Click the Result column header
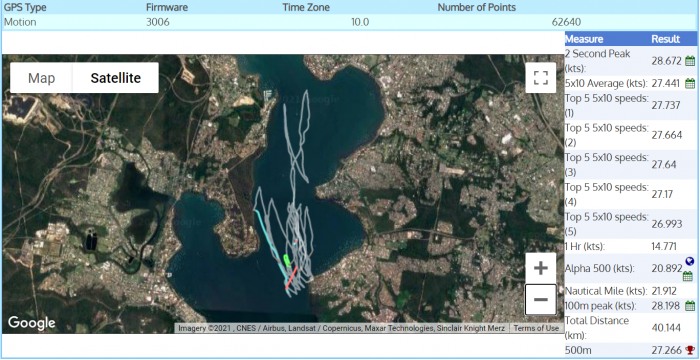 point(665,39)
